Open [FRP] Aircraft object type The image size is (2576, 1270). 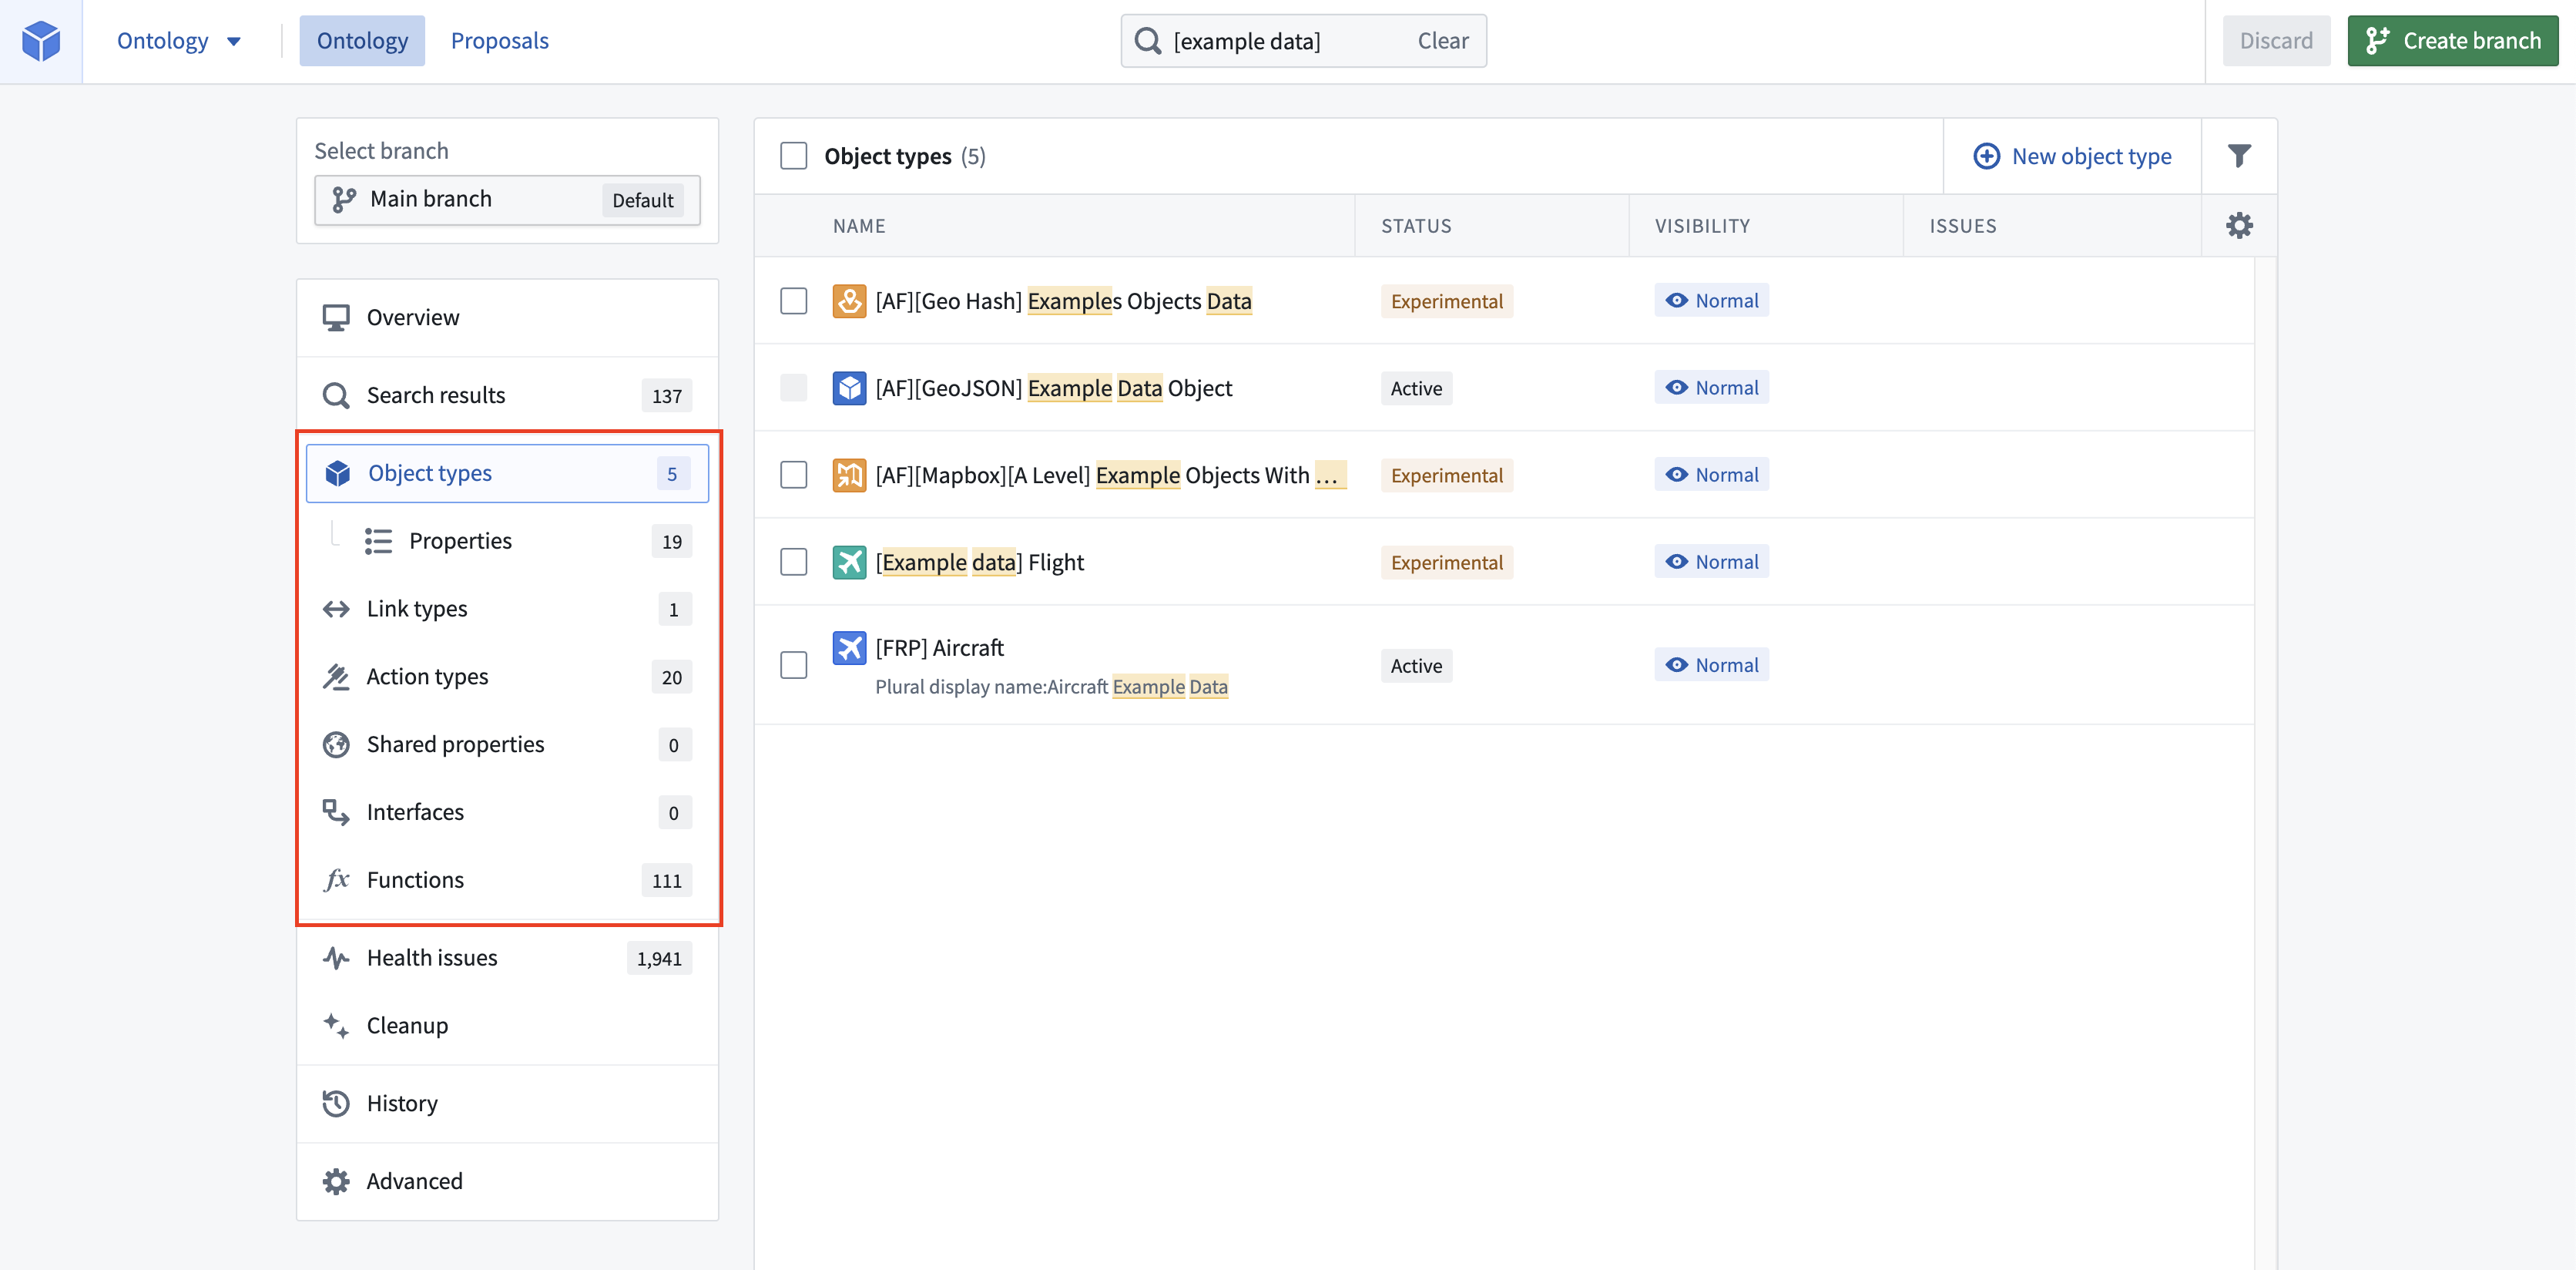[939, 648]
